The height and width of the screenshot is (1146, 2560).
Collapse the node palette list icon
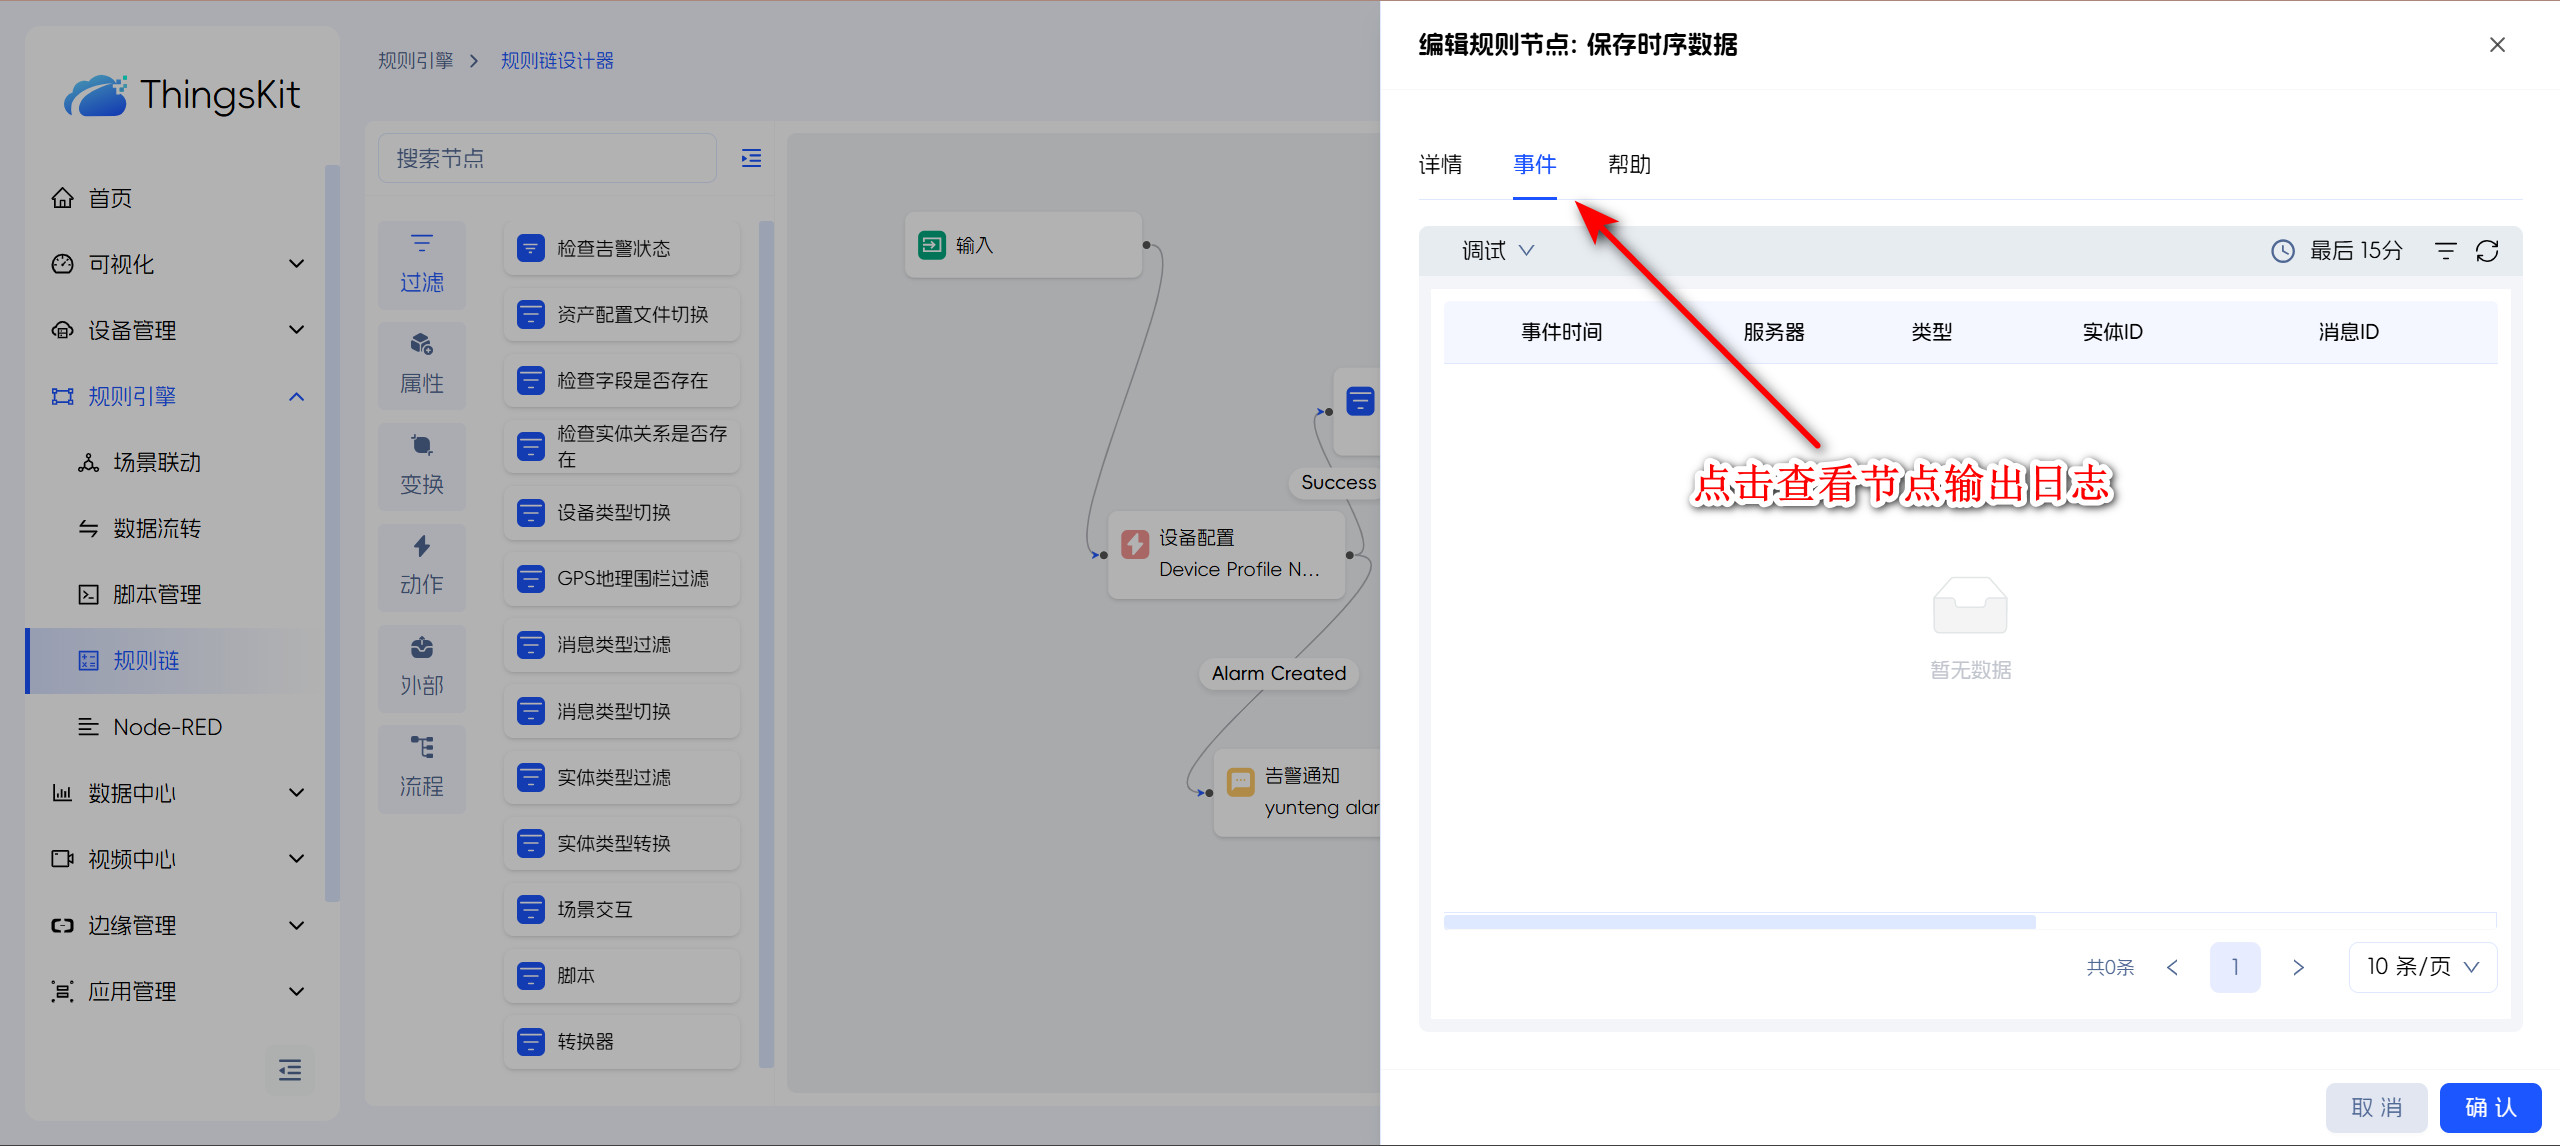pos(751,158)
